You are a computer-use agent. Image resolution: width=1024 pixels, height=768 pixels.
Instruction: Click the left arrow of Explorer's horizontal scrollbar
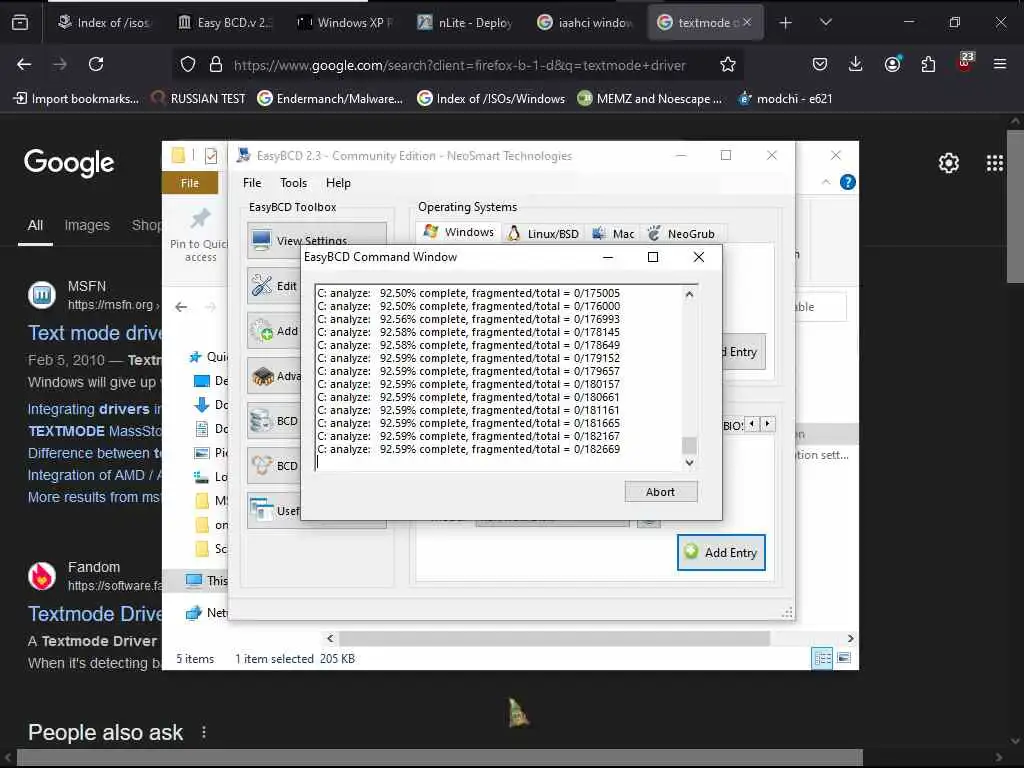(330, 638)
